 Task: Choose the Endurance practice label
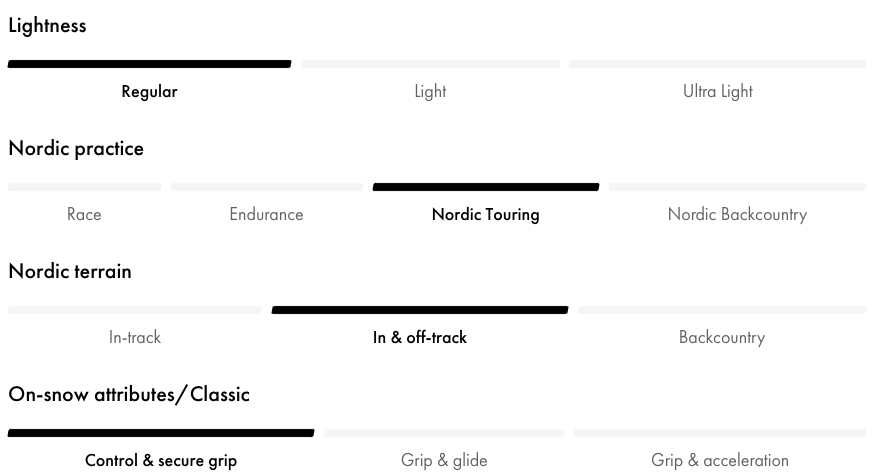[x=267, y=214]
